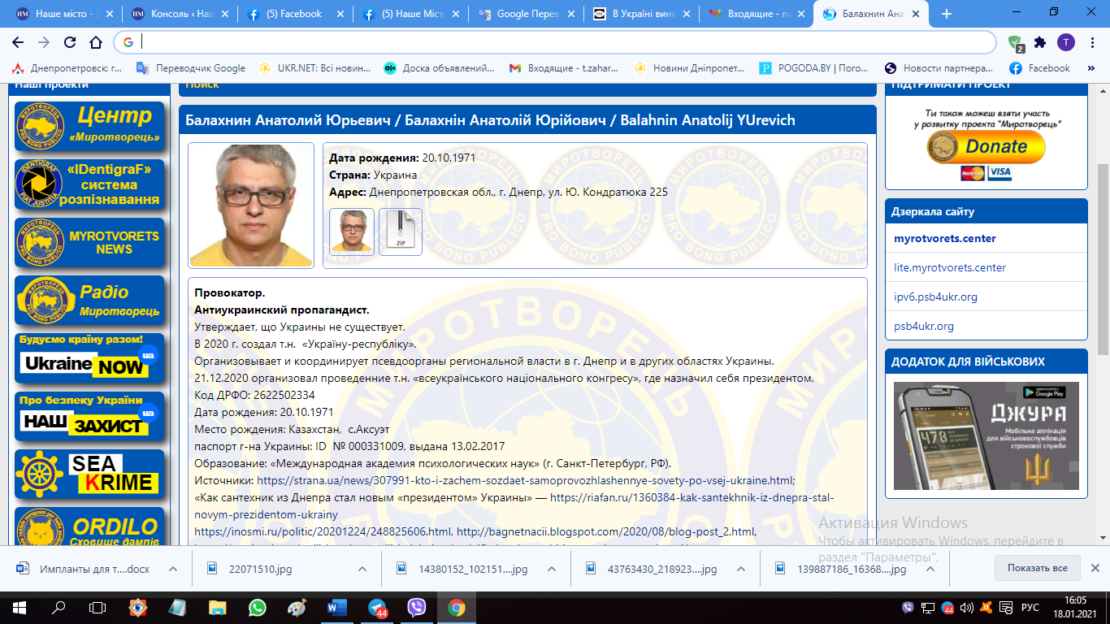
Task: Open the Джура app banner image
Action: (x=986, y=436)
